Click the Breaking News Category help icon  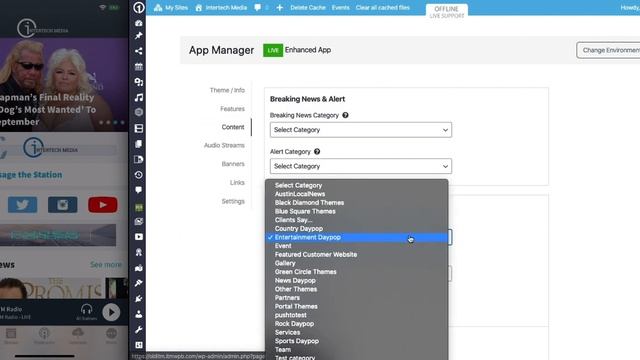345,115
